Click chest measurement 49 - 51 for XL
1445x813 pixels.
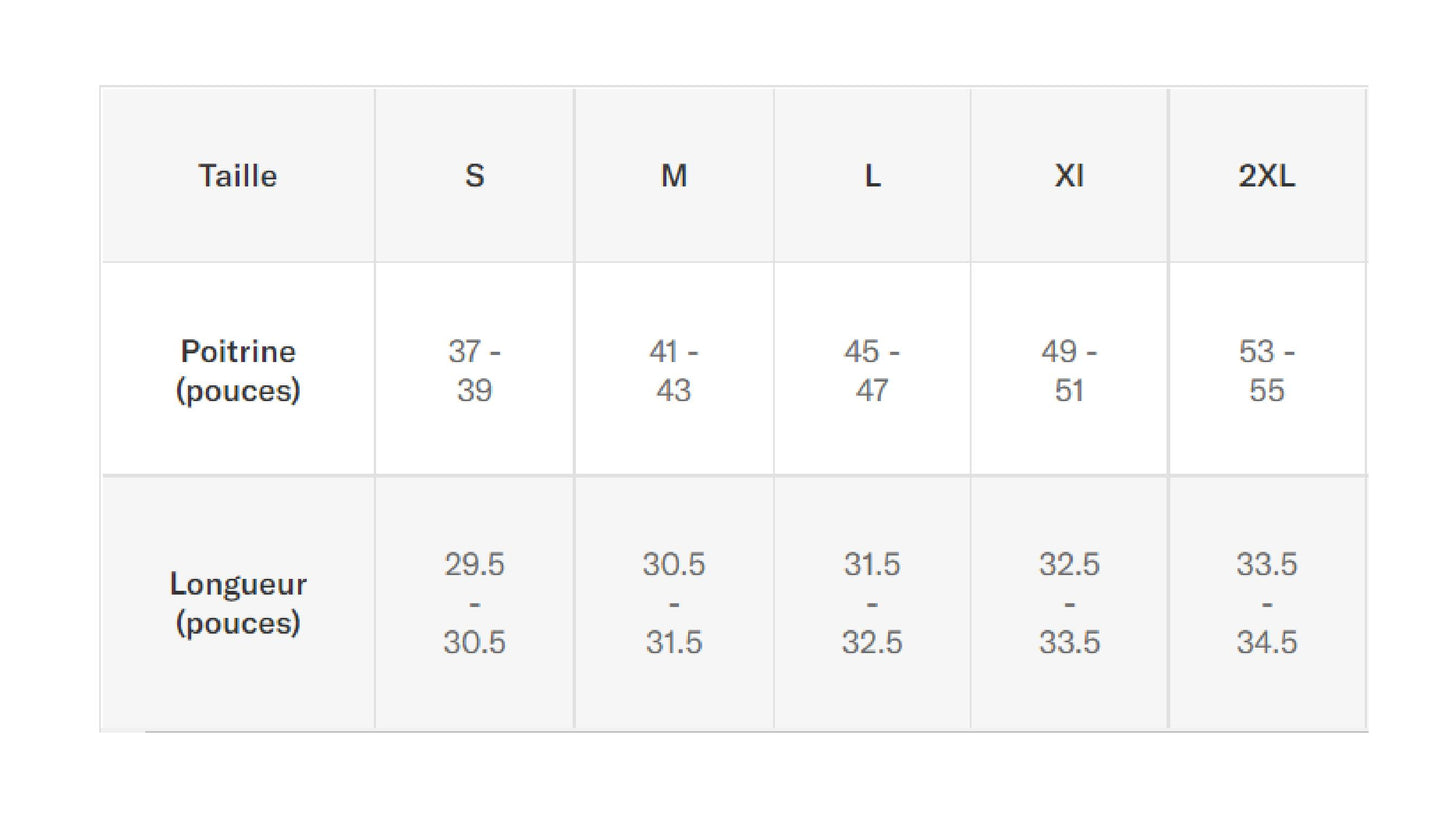click(1069, 370)
